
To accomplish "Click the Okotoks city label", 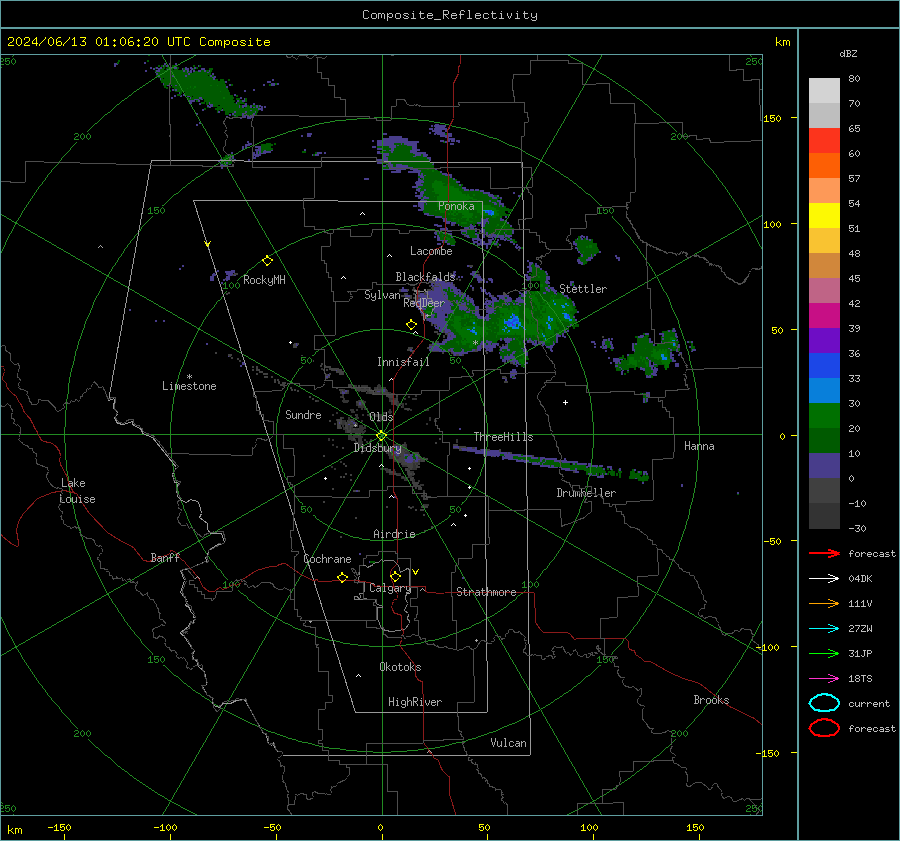I will (x=400, y=667).
